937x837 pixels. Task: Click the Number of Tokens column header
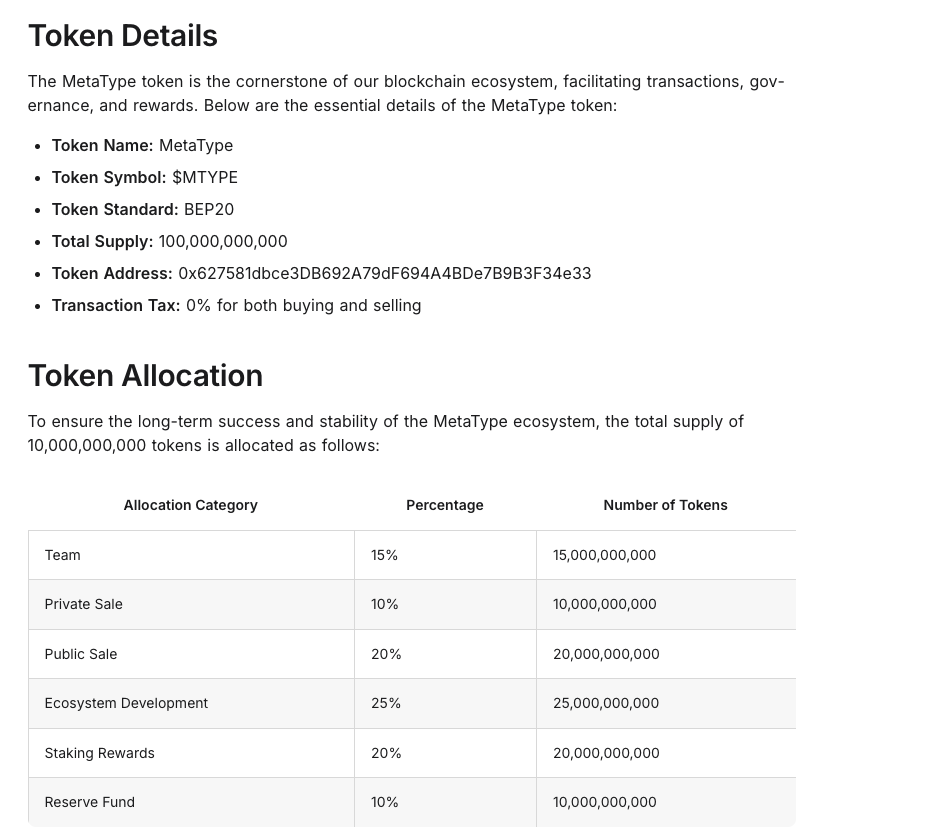point(665,505)
